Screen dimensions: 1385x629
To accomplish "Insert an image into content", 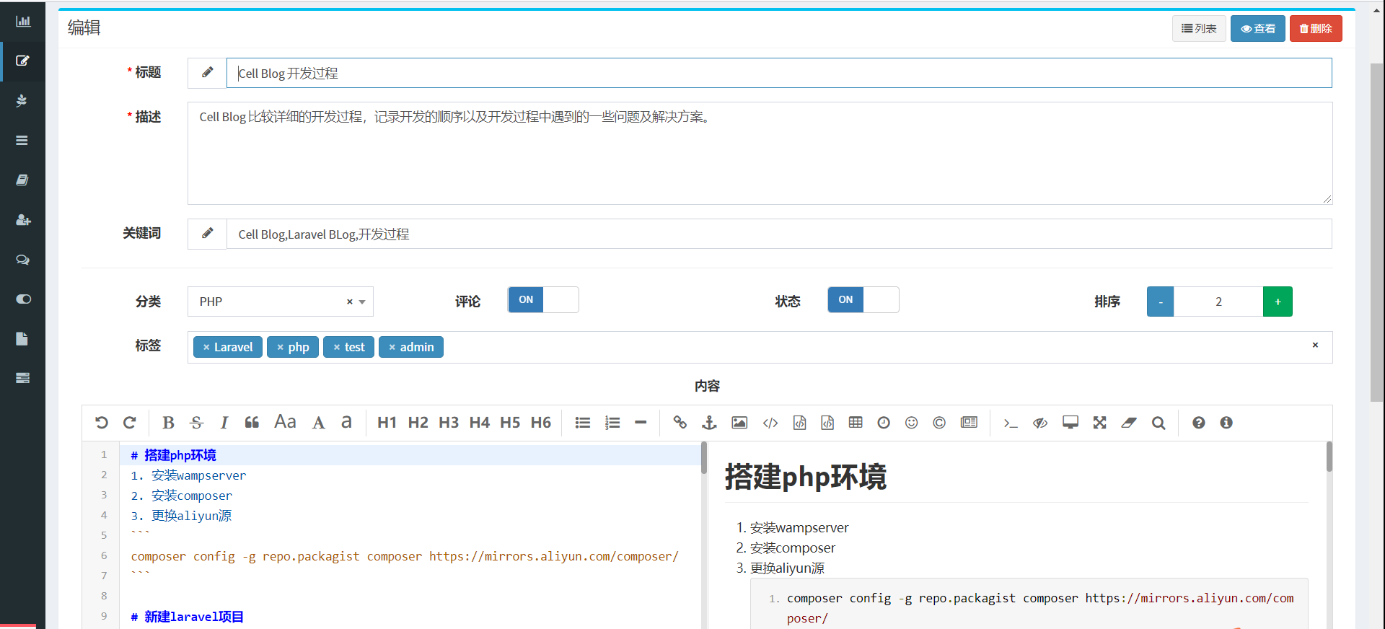I will pos(739,423).
